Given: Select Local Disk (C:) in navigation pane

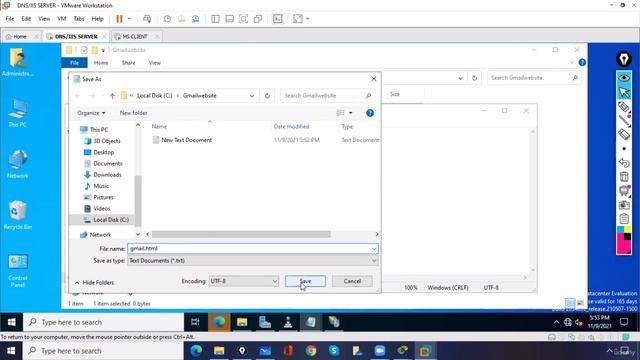Looking at the screenshot, I should click(106, 220).
